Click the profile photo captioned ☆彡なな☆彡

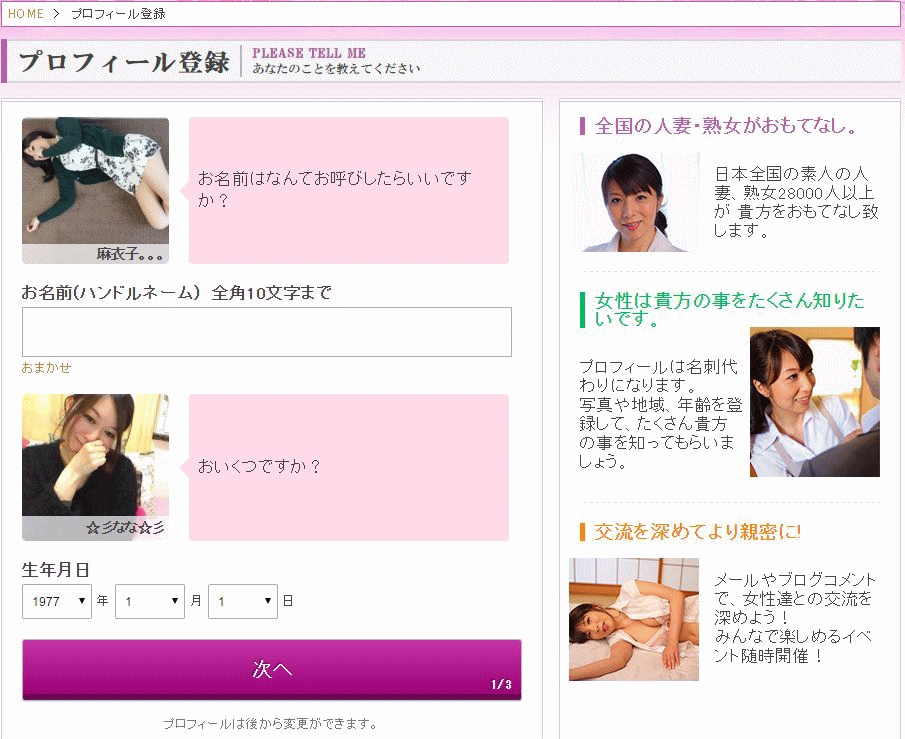pos(95,466)
